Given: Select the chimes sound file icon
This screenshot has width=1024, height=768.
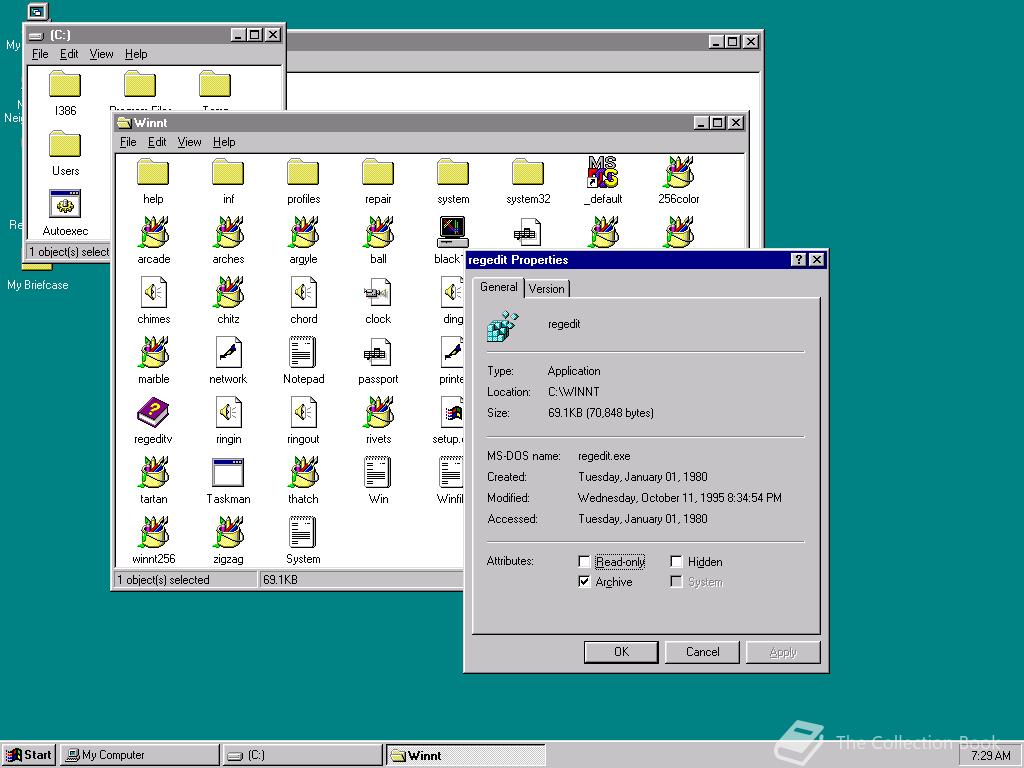Looking at the screenshot, I should 153,292.
